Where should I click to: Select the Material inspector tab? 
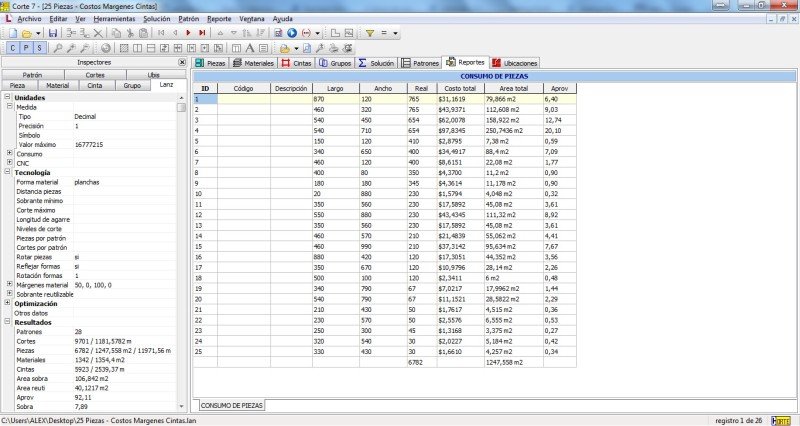coord(57,86)
